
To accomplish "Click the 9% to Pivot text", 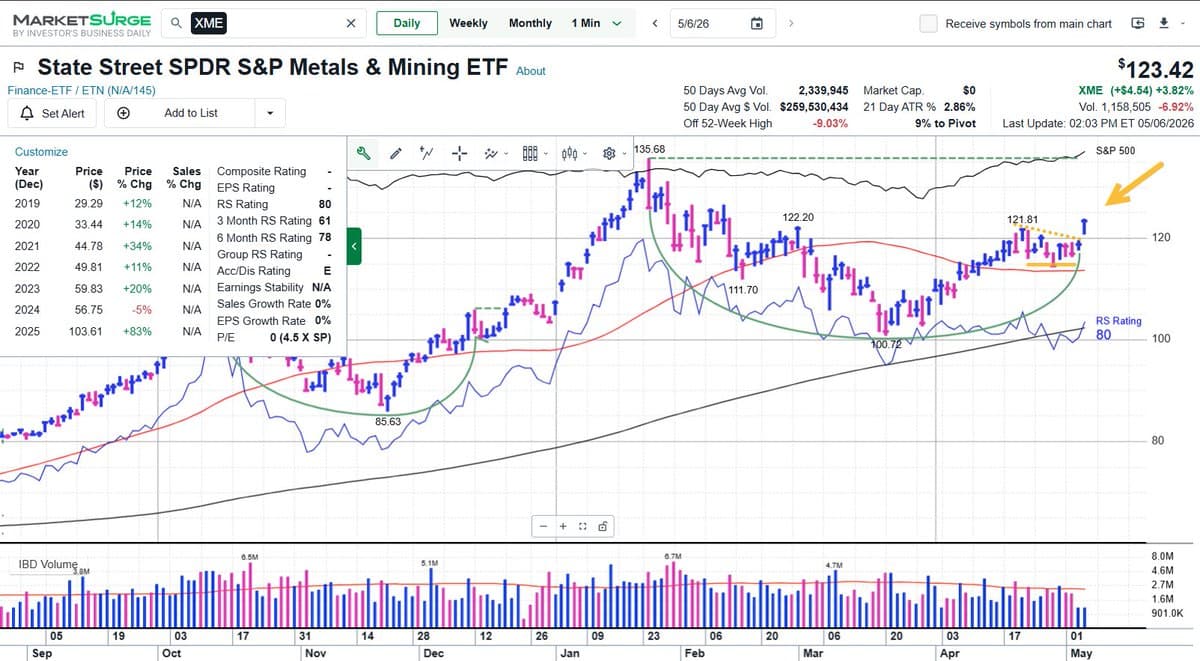I will point(945,123).
